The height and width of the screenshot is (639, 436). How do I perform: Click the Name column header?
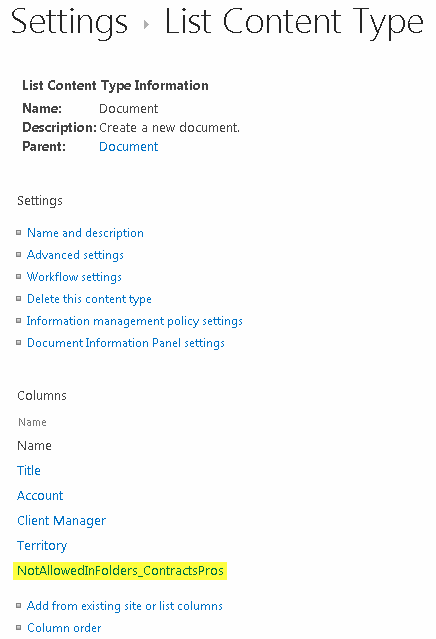point(32,422)
